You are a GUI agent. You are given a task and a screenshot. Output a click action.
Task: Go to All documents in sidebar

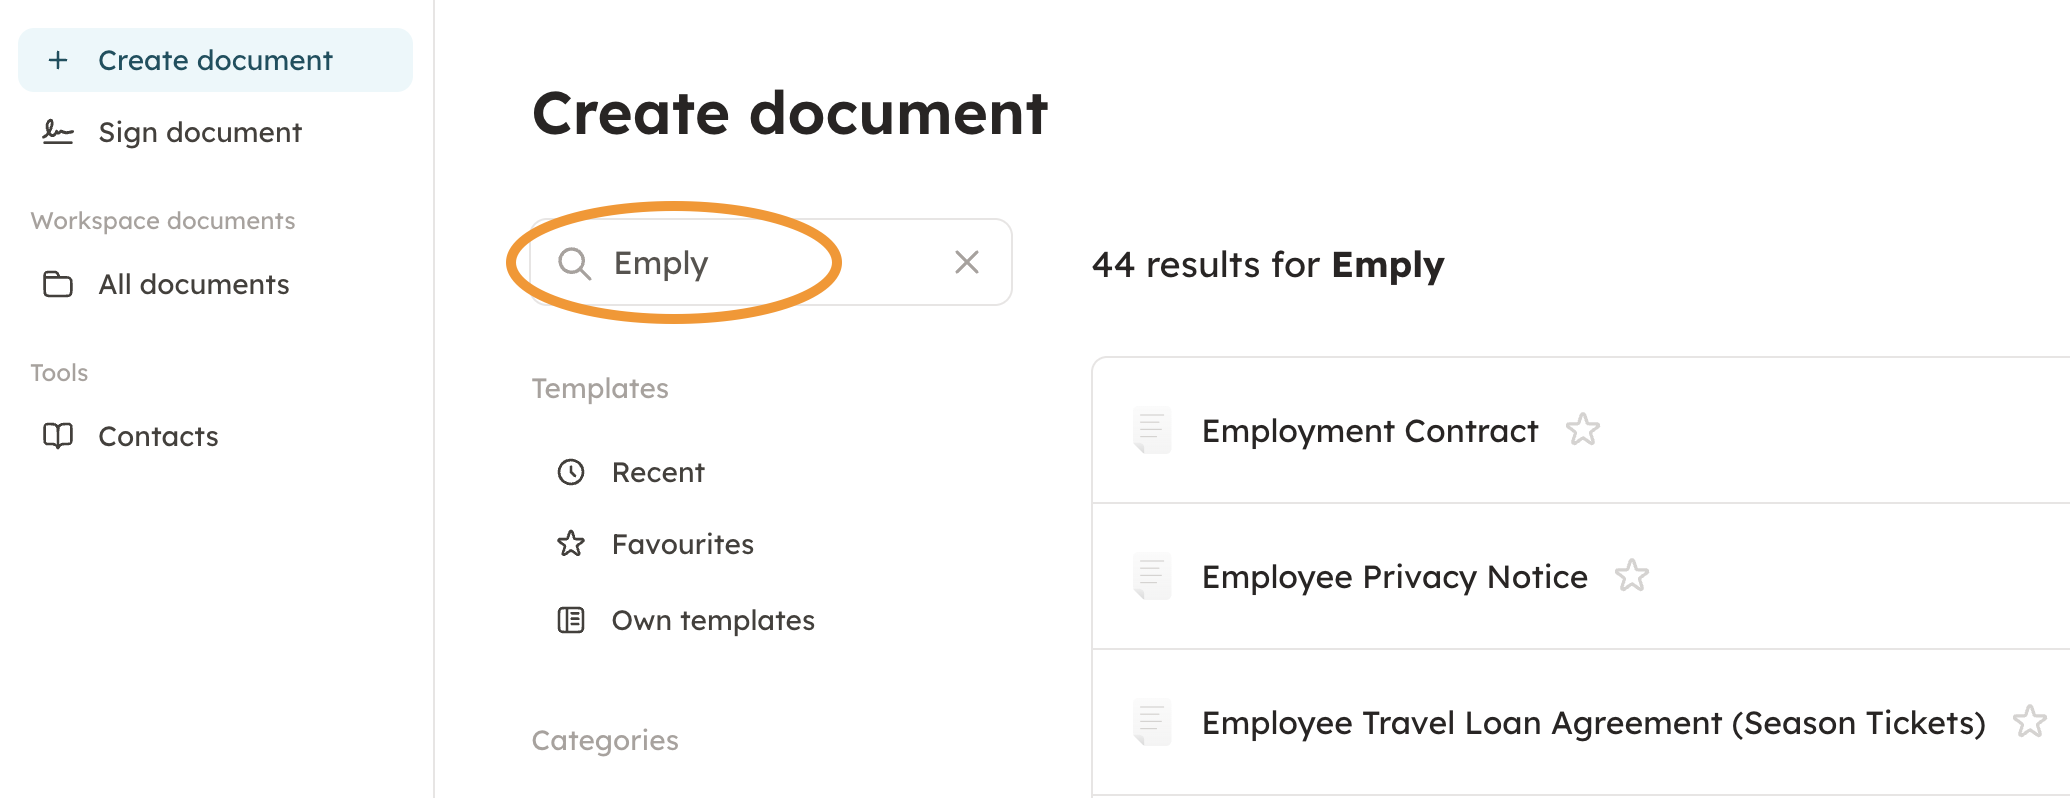pos(194,284)
